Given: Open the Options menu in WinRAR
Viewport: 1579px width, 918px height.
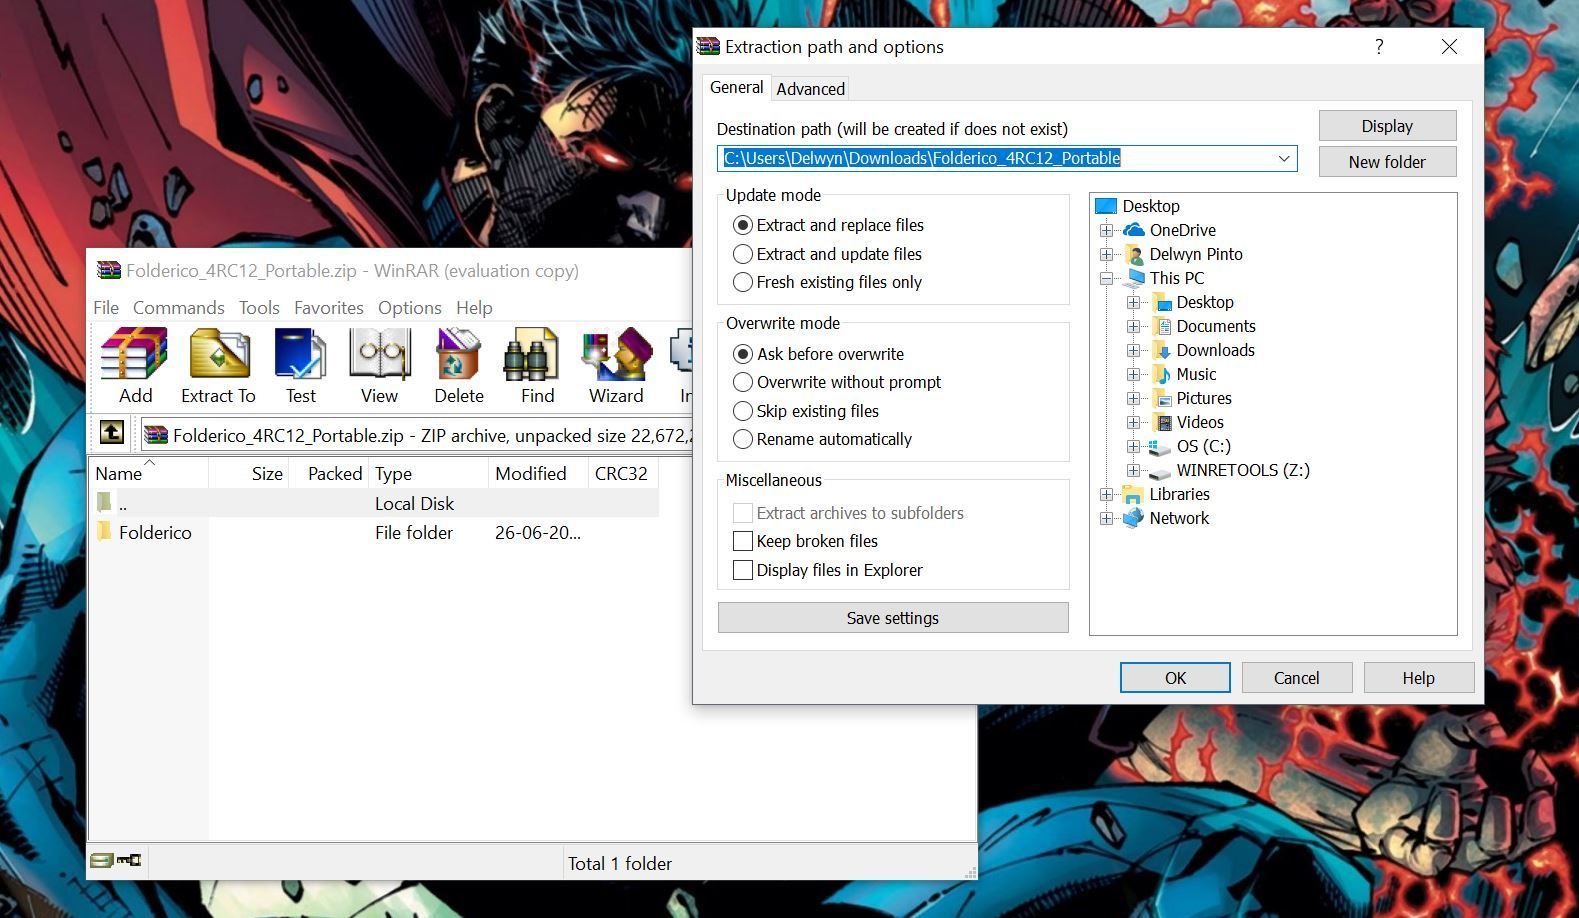Looking at the screenshot, I should pos(410,308).
